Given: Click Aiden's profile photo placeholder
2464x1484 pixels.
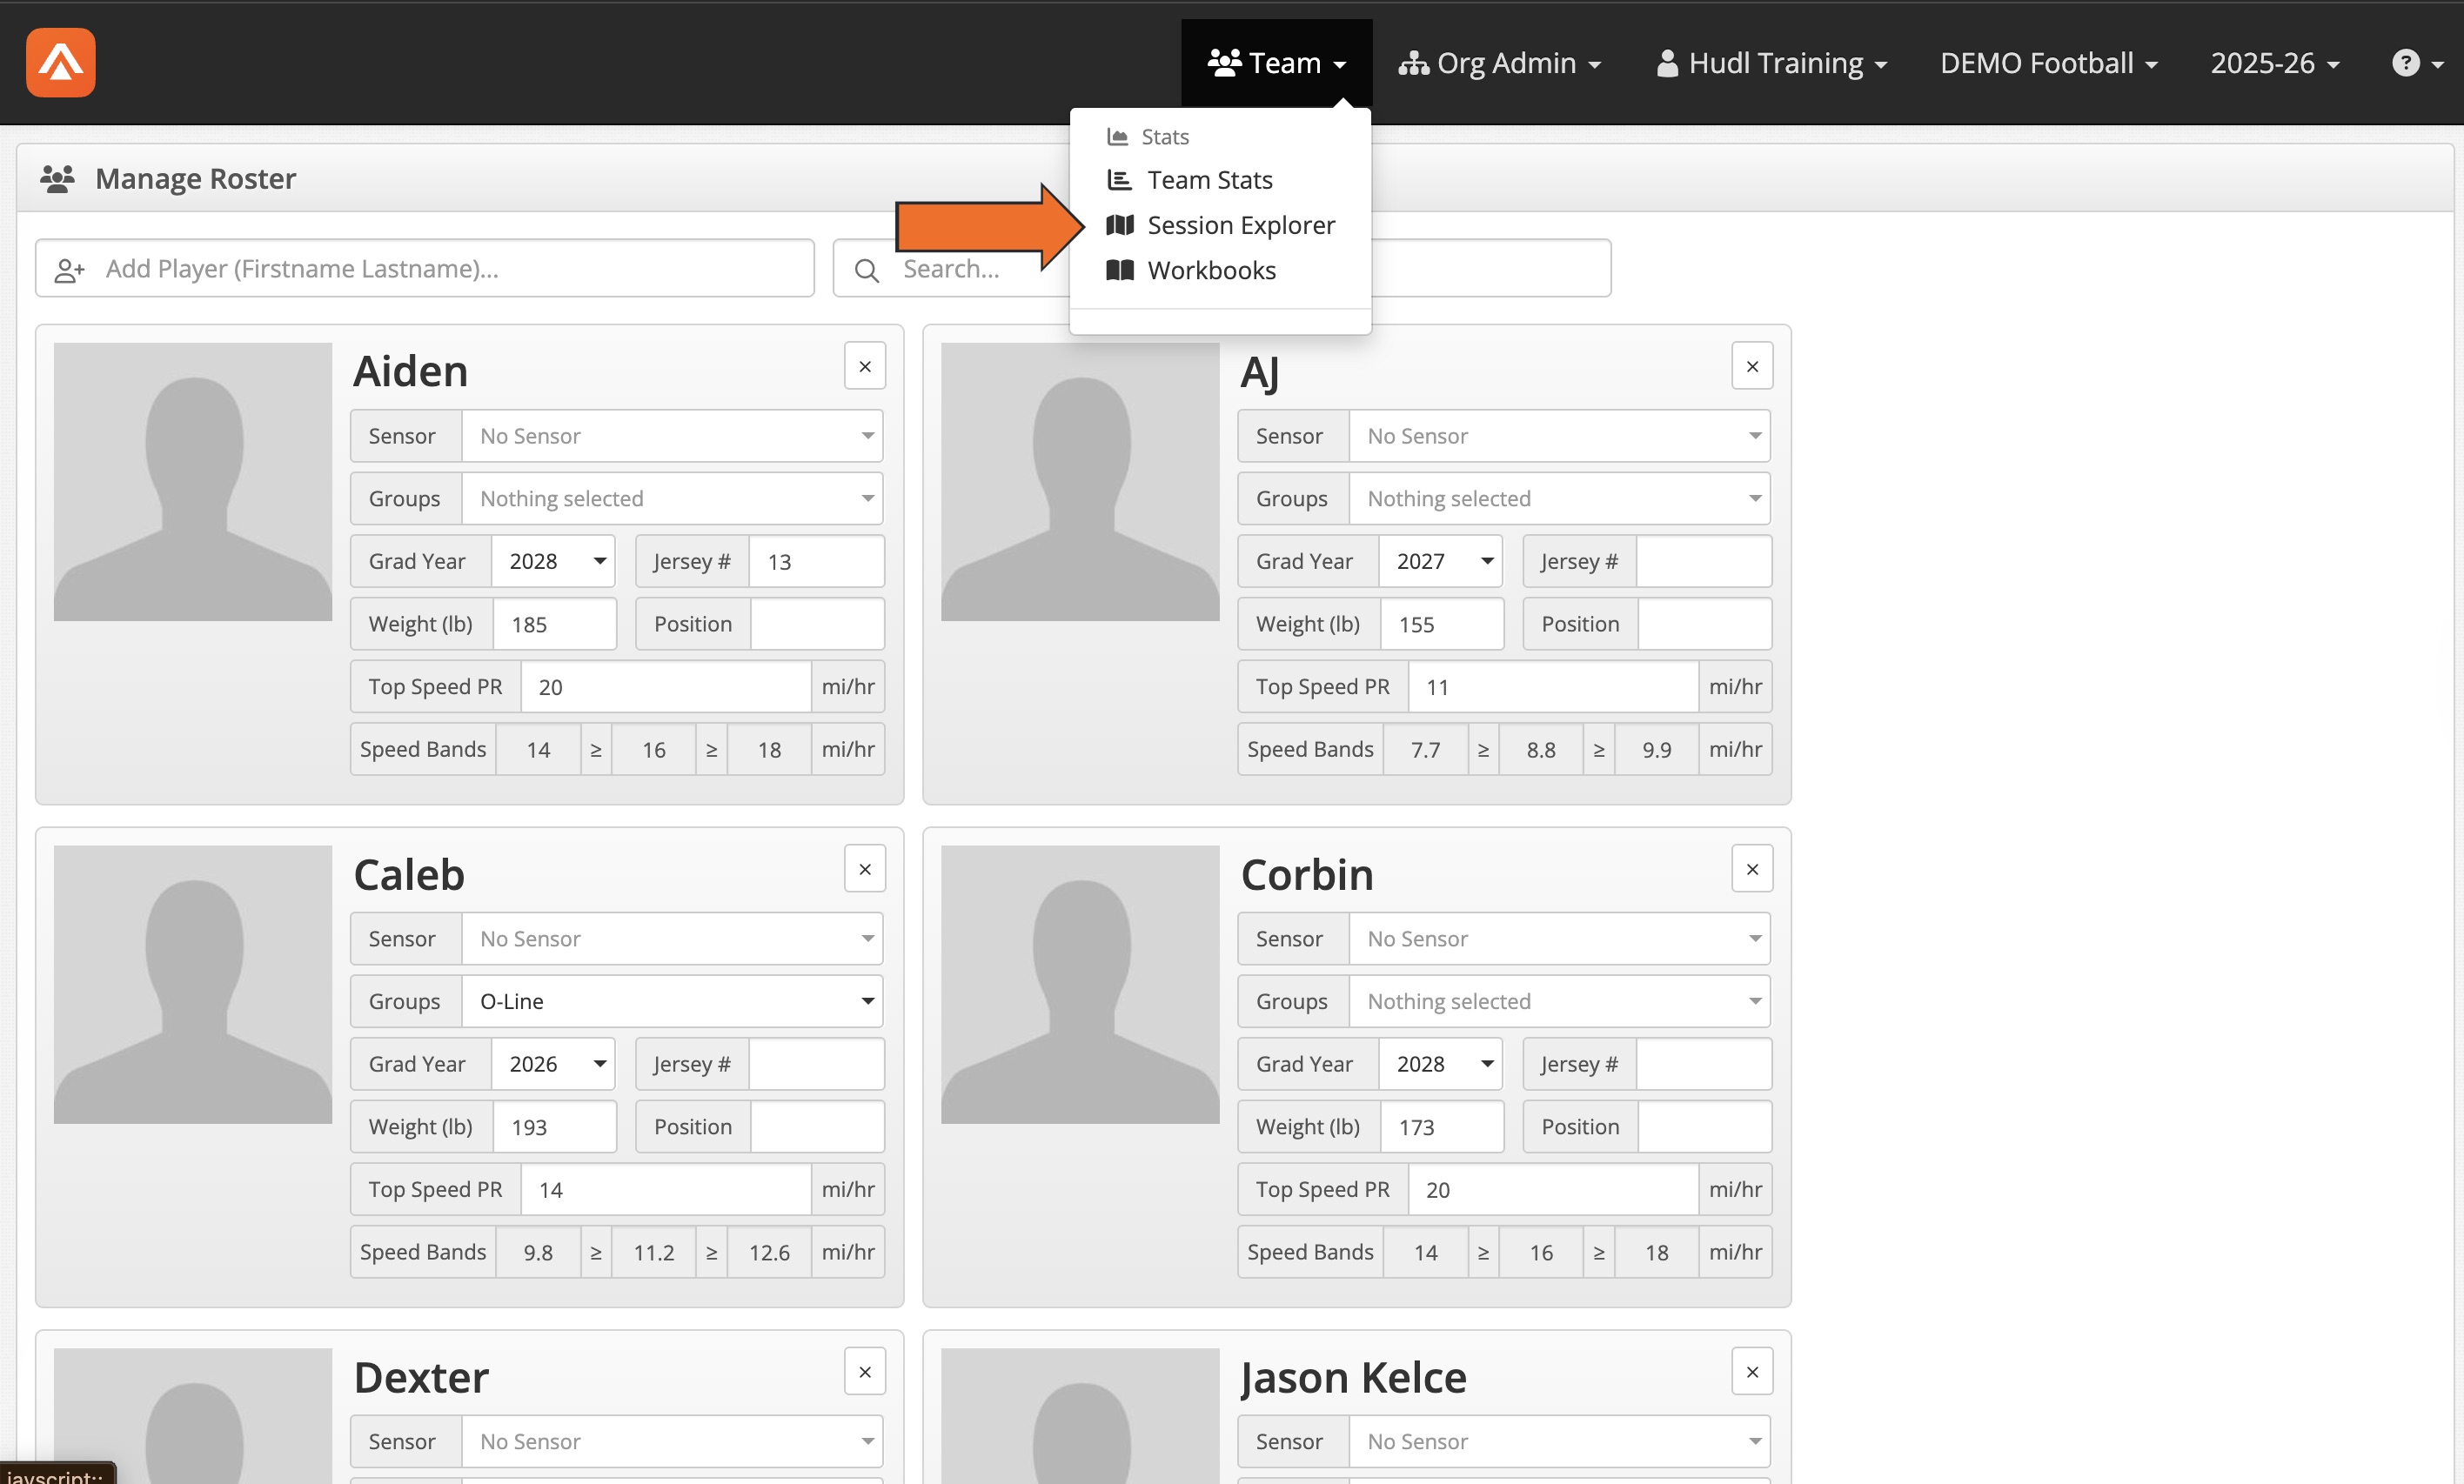Looking at the screenshot, I should (193, 482).
